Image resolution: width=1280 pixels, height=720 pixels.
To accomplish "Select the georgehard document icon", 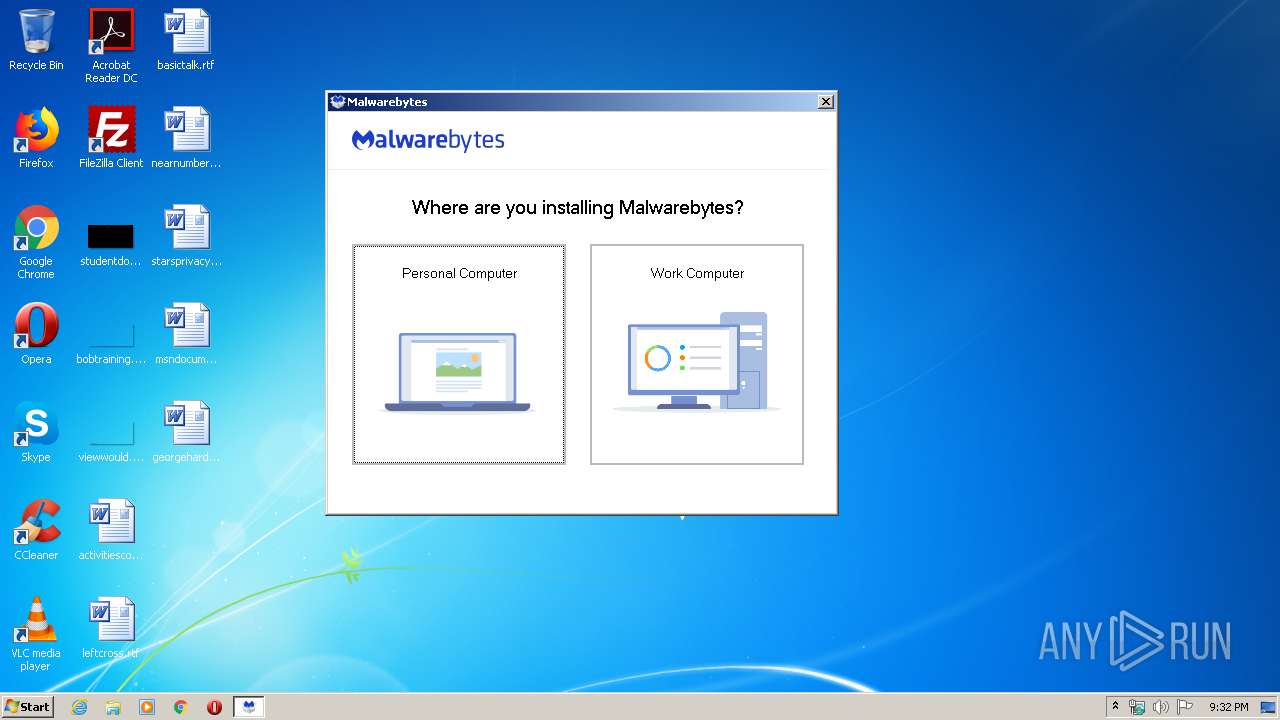I will pyautogui.click(x=186, y=432).
